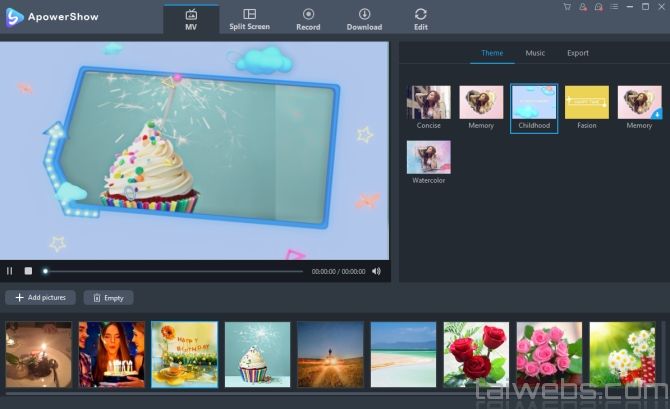Viewport: 670px width, 409px height.
Task: Open the Edit section
Action: 421,19
